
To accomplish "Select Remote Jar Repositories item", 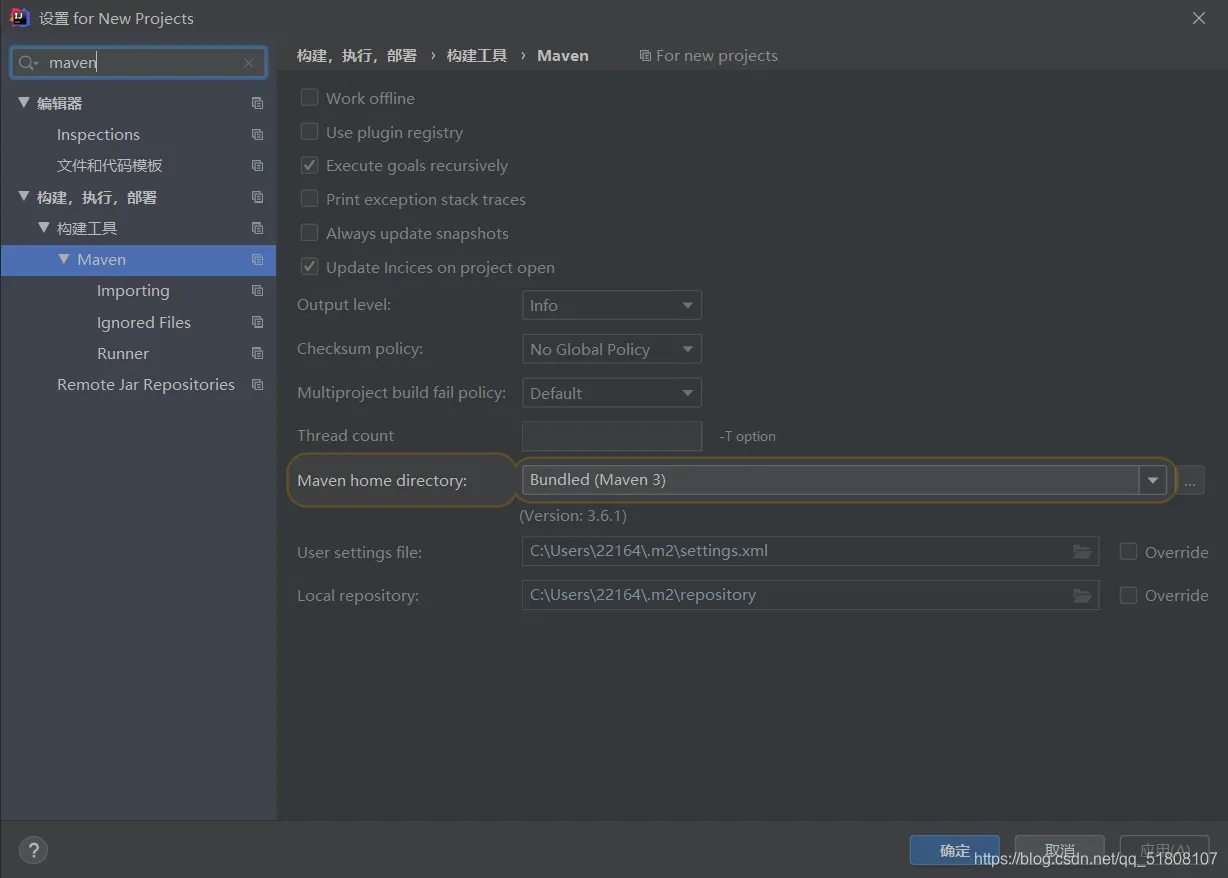I will click(x=146, y=384).
